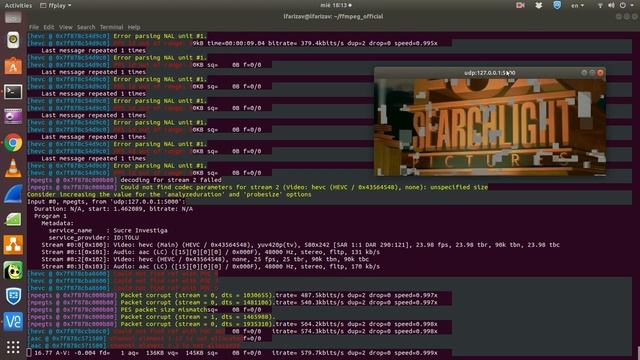Image resolution: width=640 pixels, height=360 pixels.
Task: Open the power system menu icon
Action: pyautogui.click(x=623, y=6)
